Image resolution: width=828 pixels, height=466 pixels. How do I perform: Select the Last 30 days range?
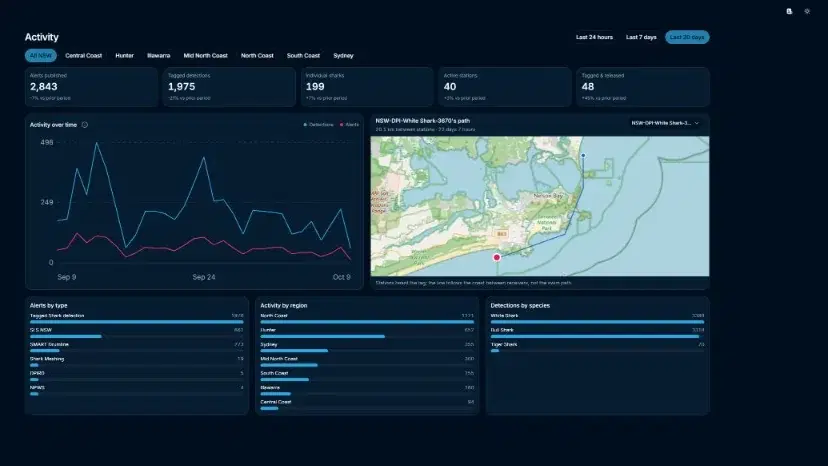tap(687, 38)
